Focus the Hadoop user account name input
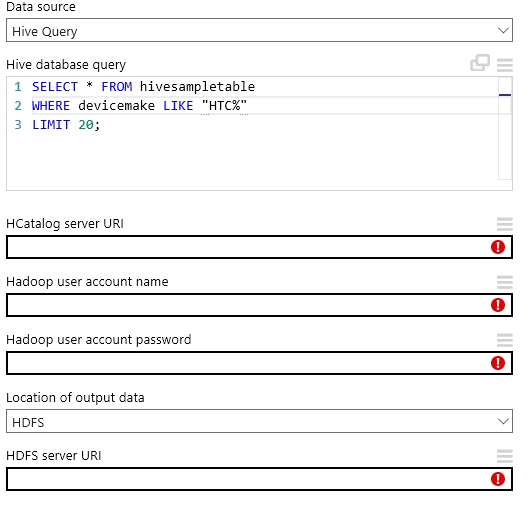The image size is (531, 514). click(259, 305)
